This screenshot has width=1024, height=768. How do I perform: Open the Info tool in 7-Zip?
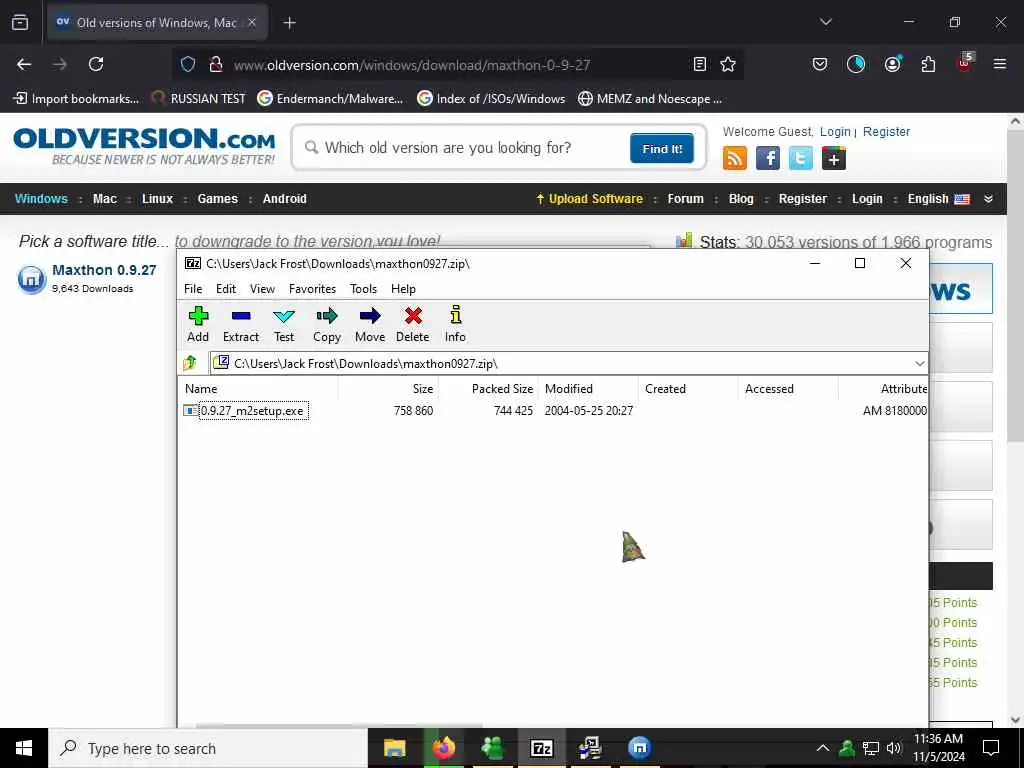pos(455,325)
